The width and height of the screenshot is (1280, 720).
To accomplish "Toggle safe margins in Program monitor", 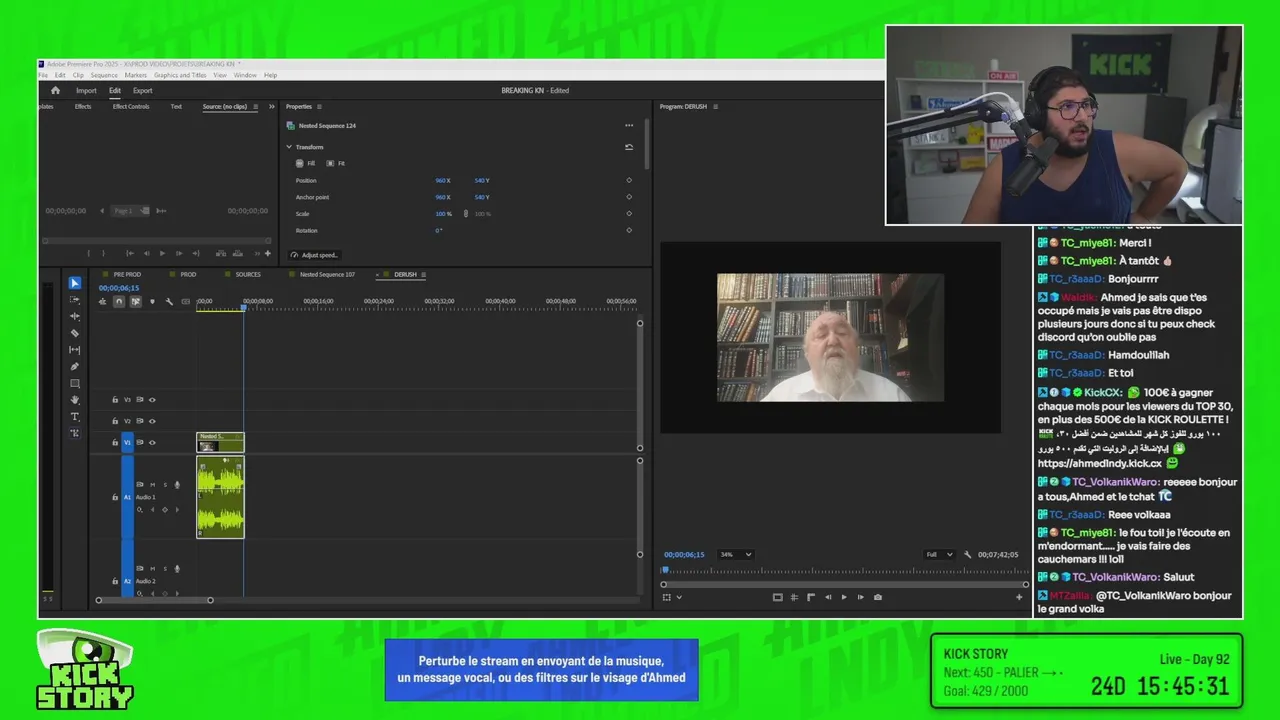I will 777,597.
